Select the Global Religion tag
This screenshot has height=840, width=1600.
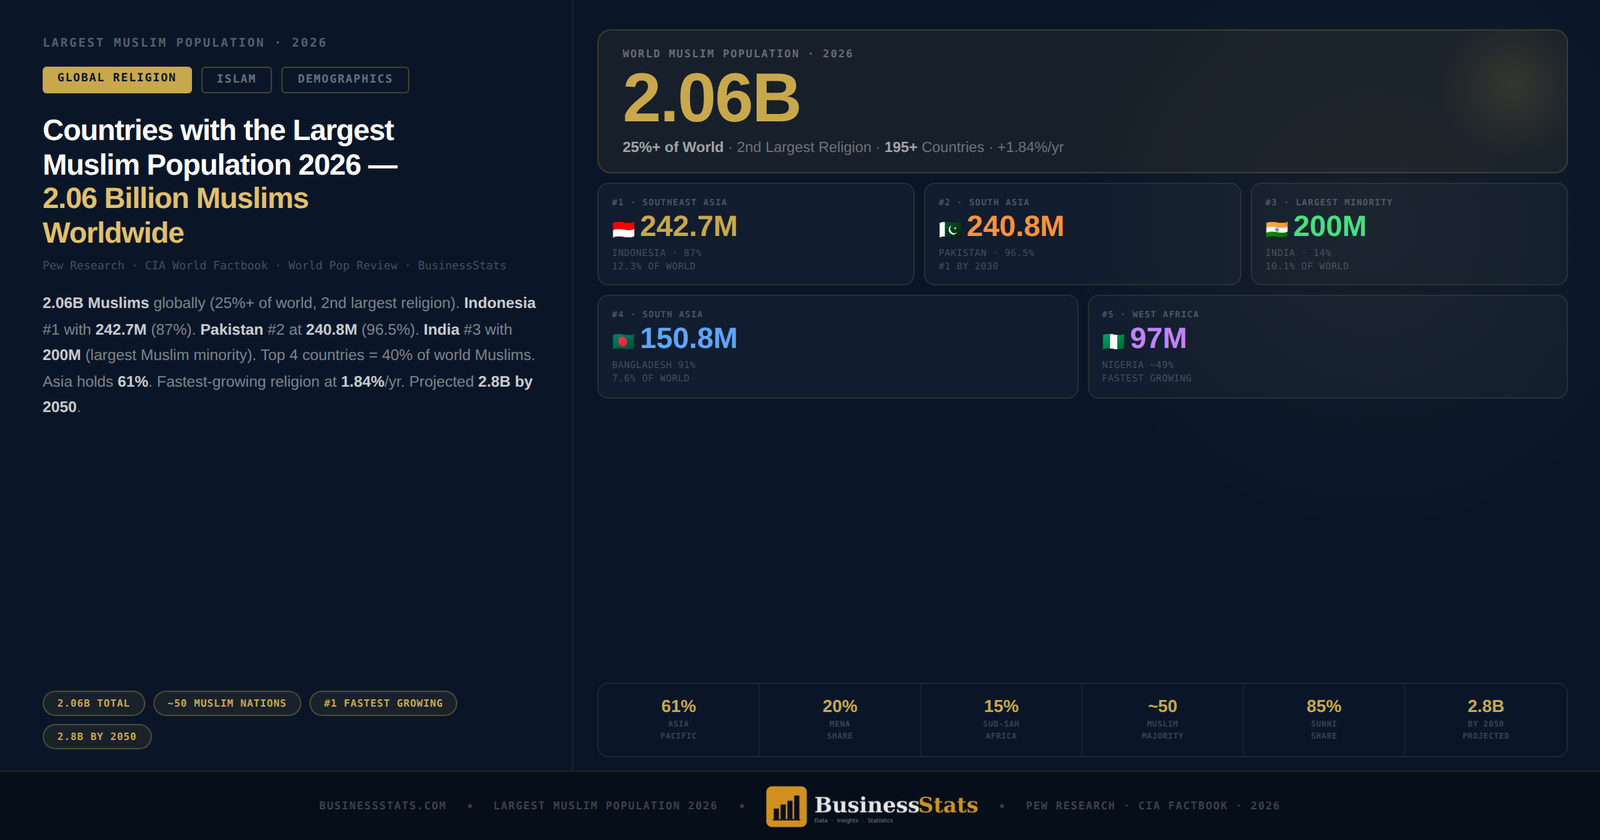[x=117, y=79]
